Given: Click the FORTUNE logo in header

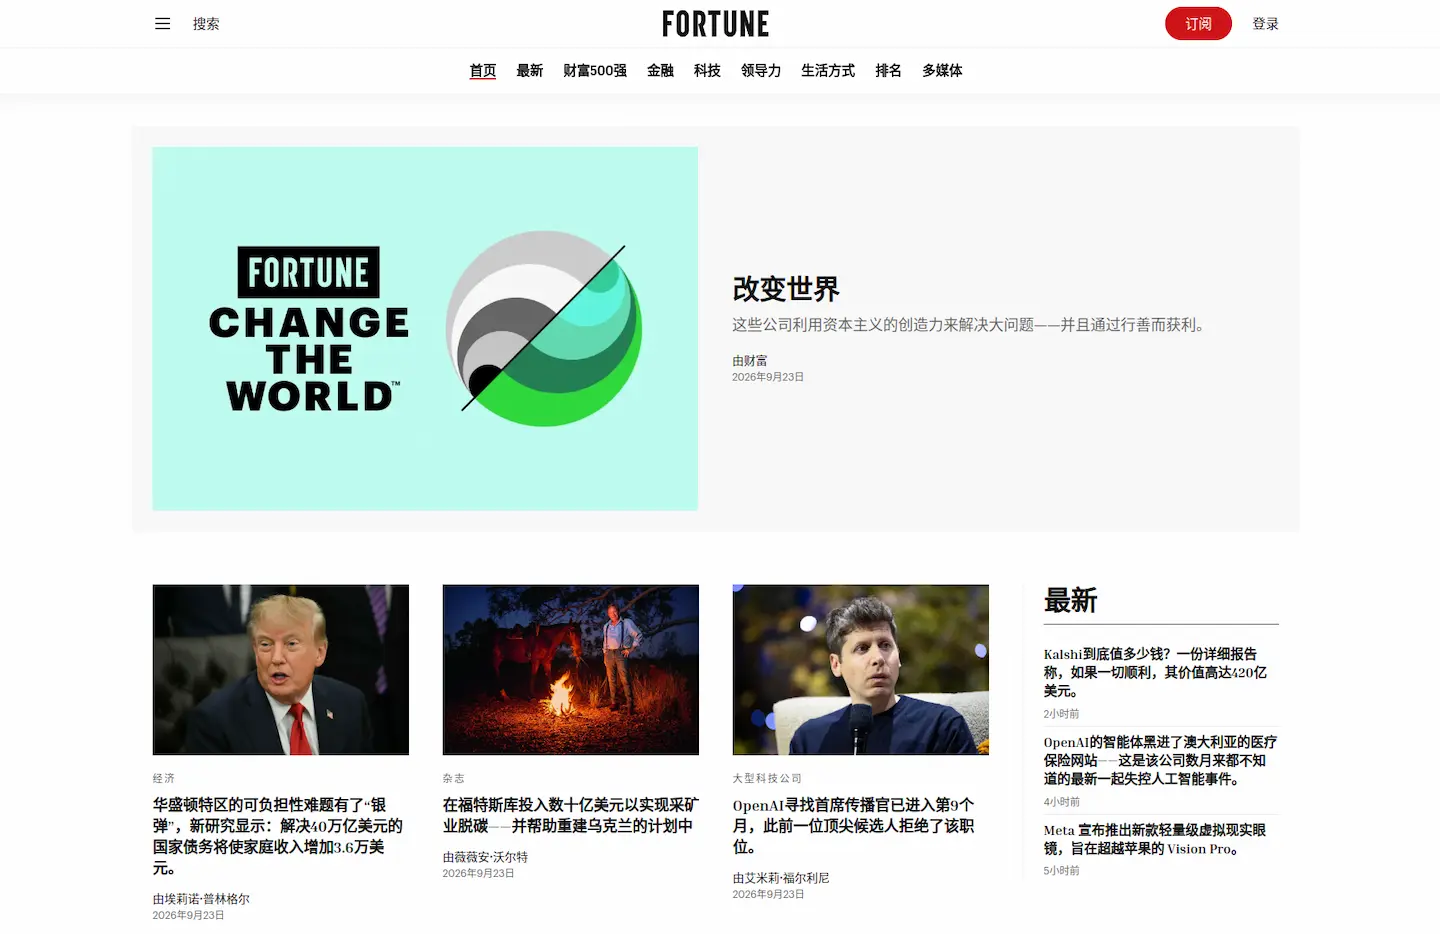Looking at the screenshot, I should click(x=716, y=24).
